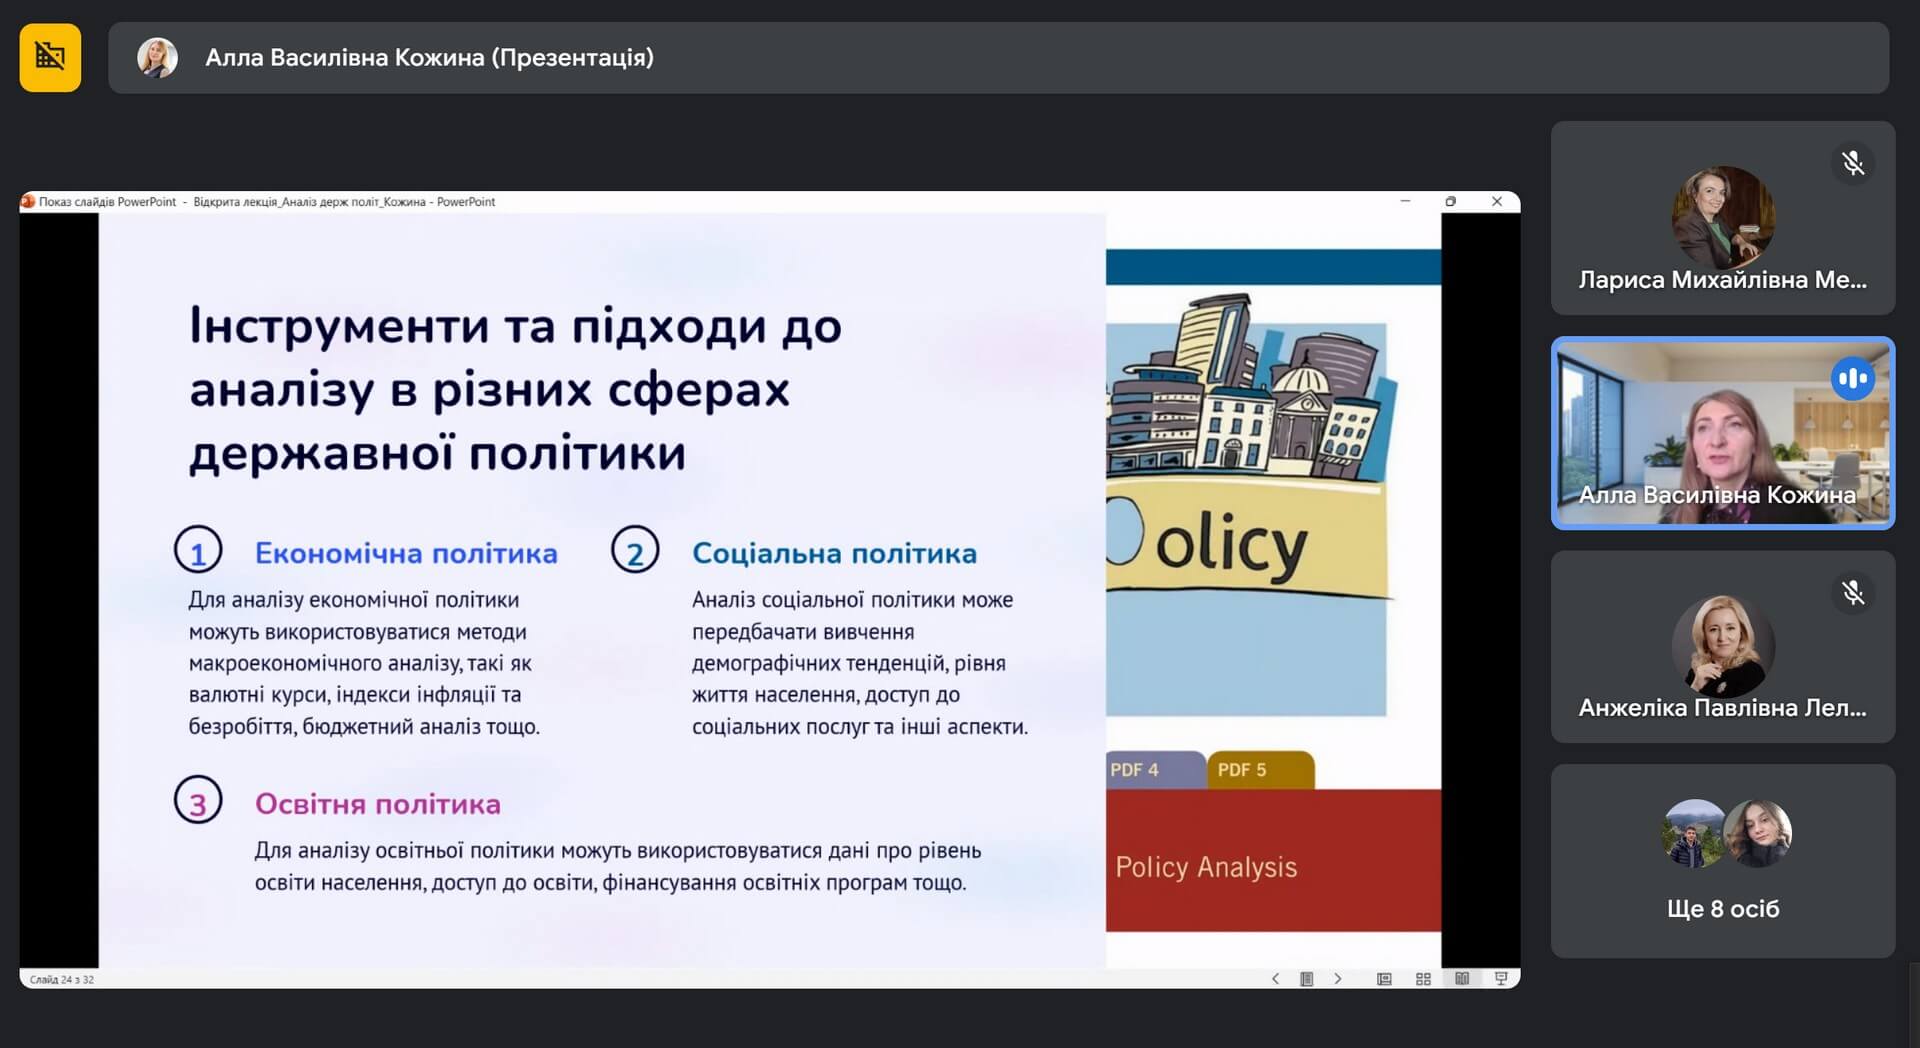Click muted mic icon on Анжеліка Павлівна tile
The image size is (1920, 1048).
[1853, 593]
